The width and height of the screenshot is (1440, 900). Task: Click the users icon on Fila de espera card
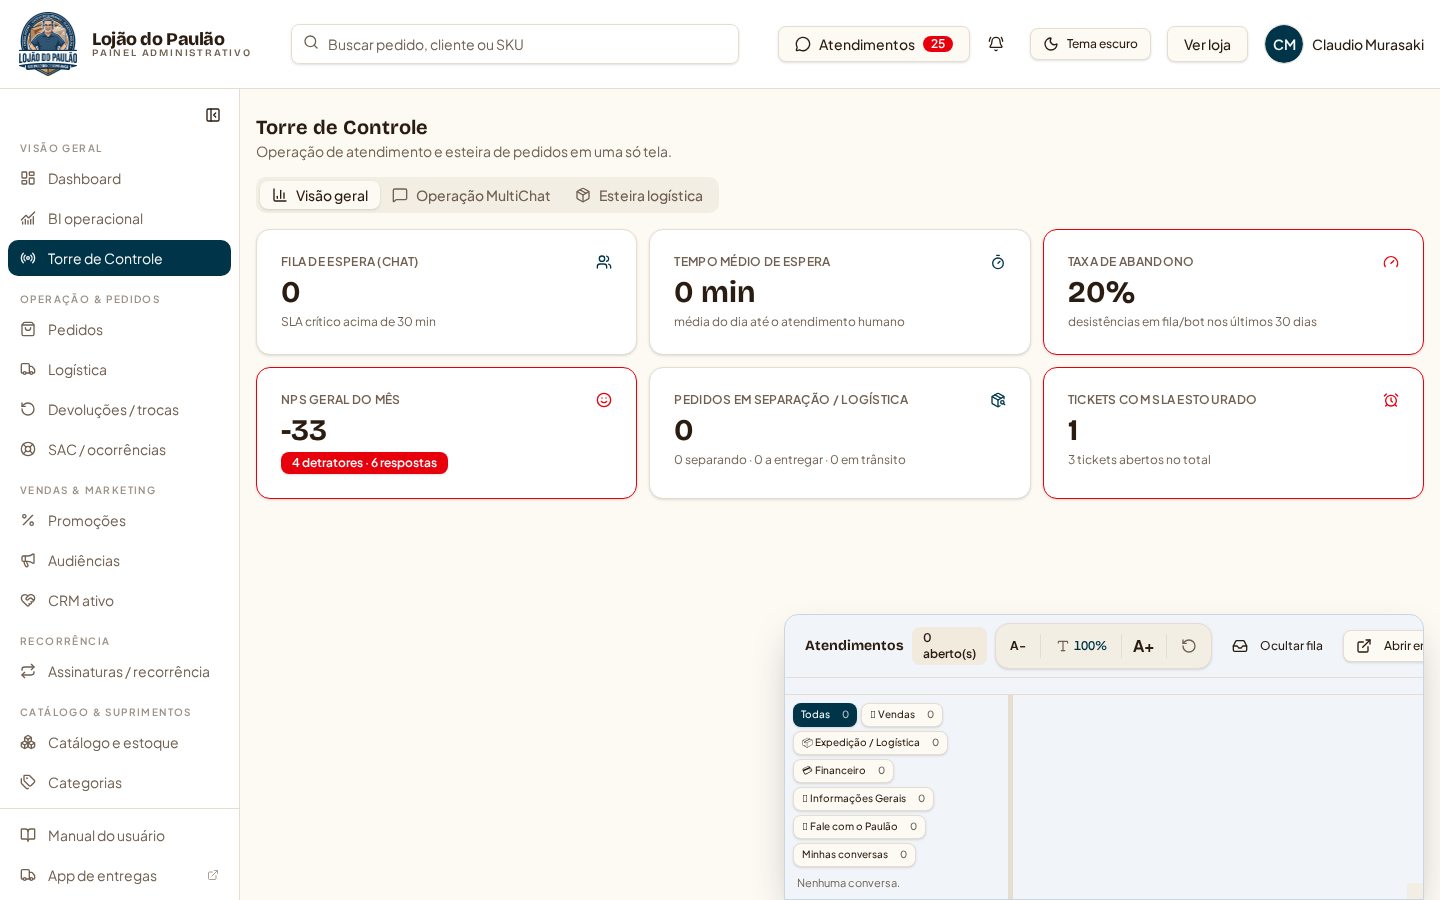tap(604, 262)
